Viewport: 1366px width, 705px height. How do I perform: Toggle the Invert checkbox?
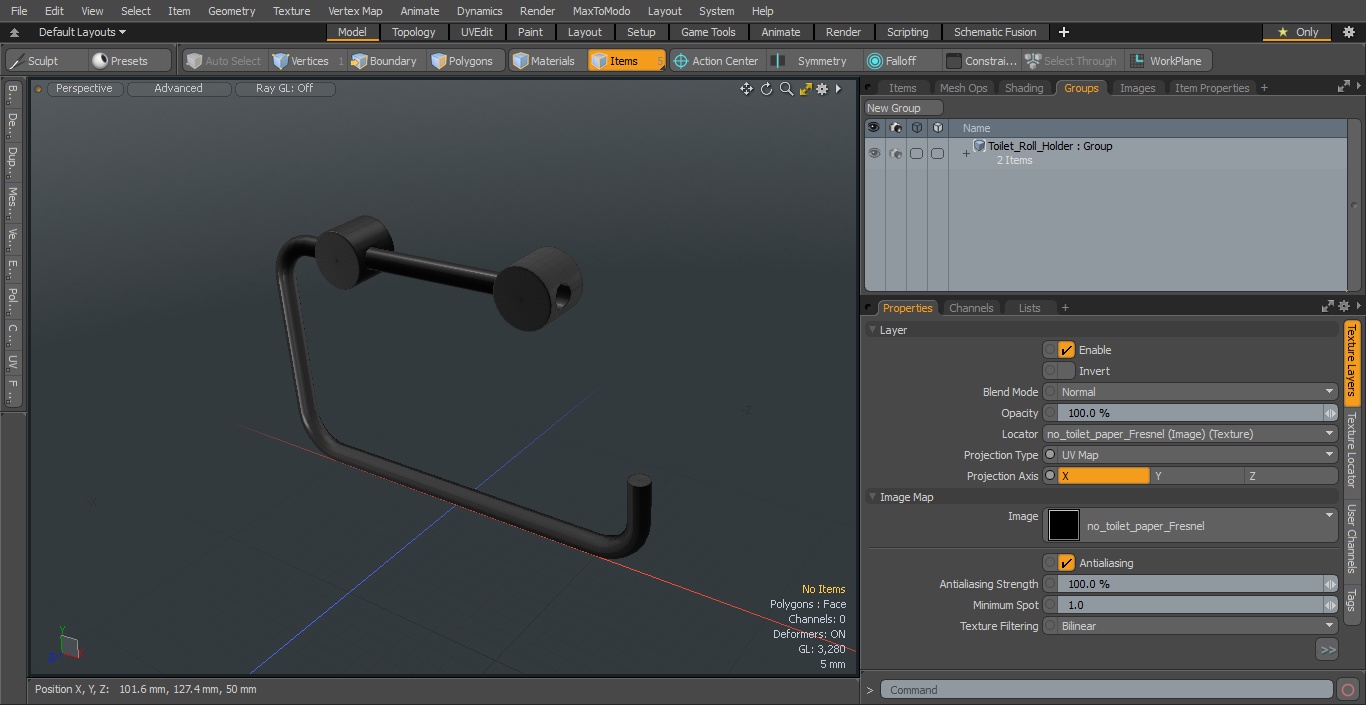click(1066, 371)
